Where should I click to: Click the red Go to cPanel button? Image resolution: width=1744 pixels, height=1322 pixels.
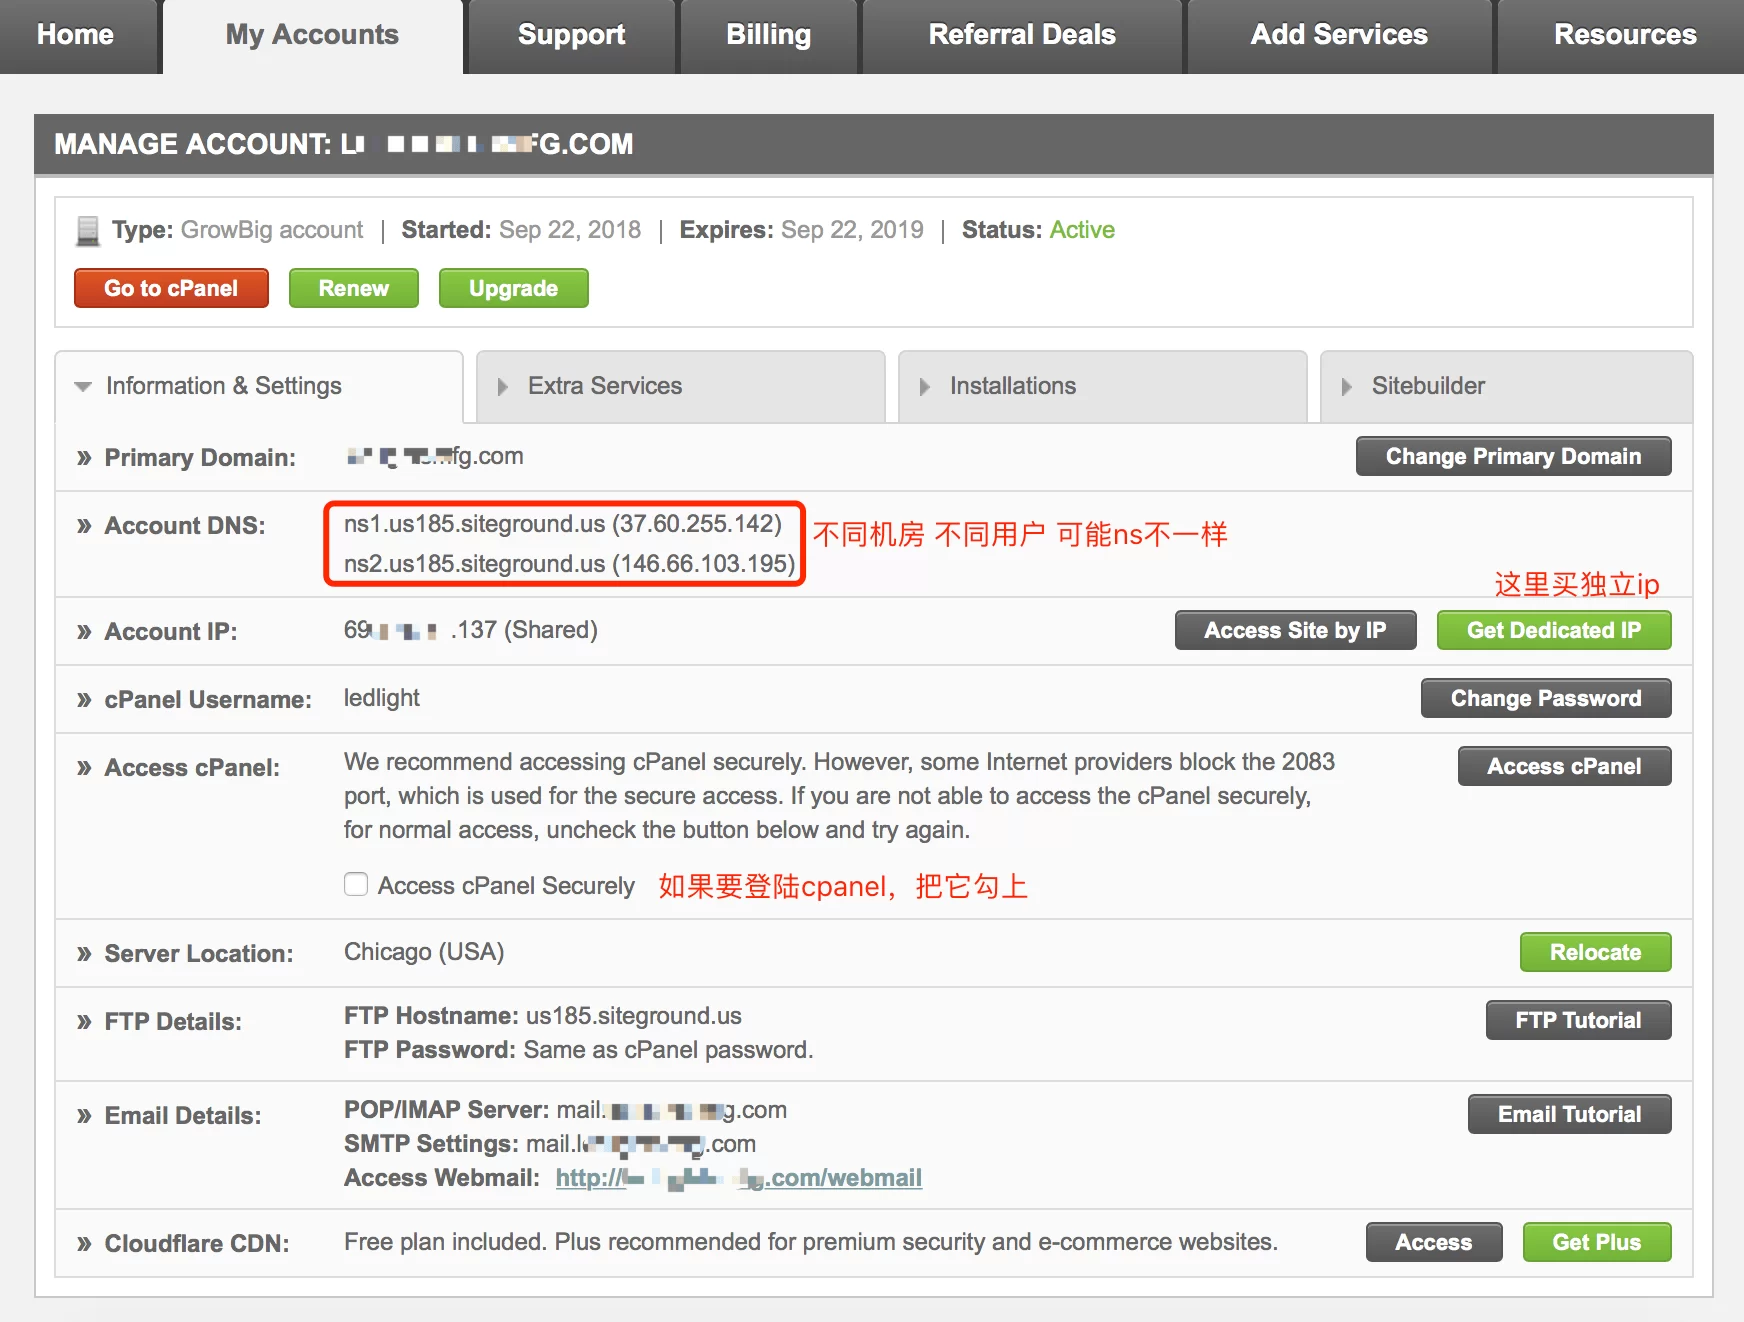click(171, 288)
